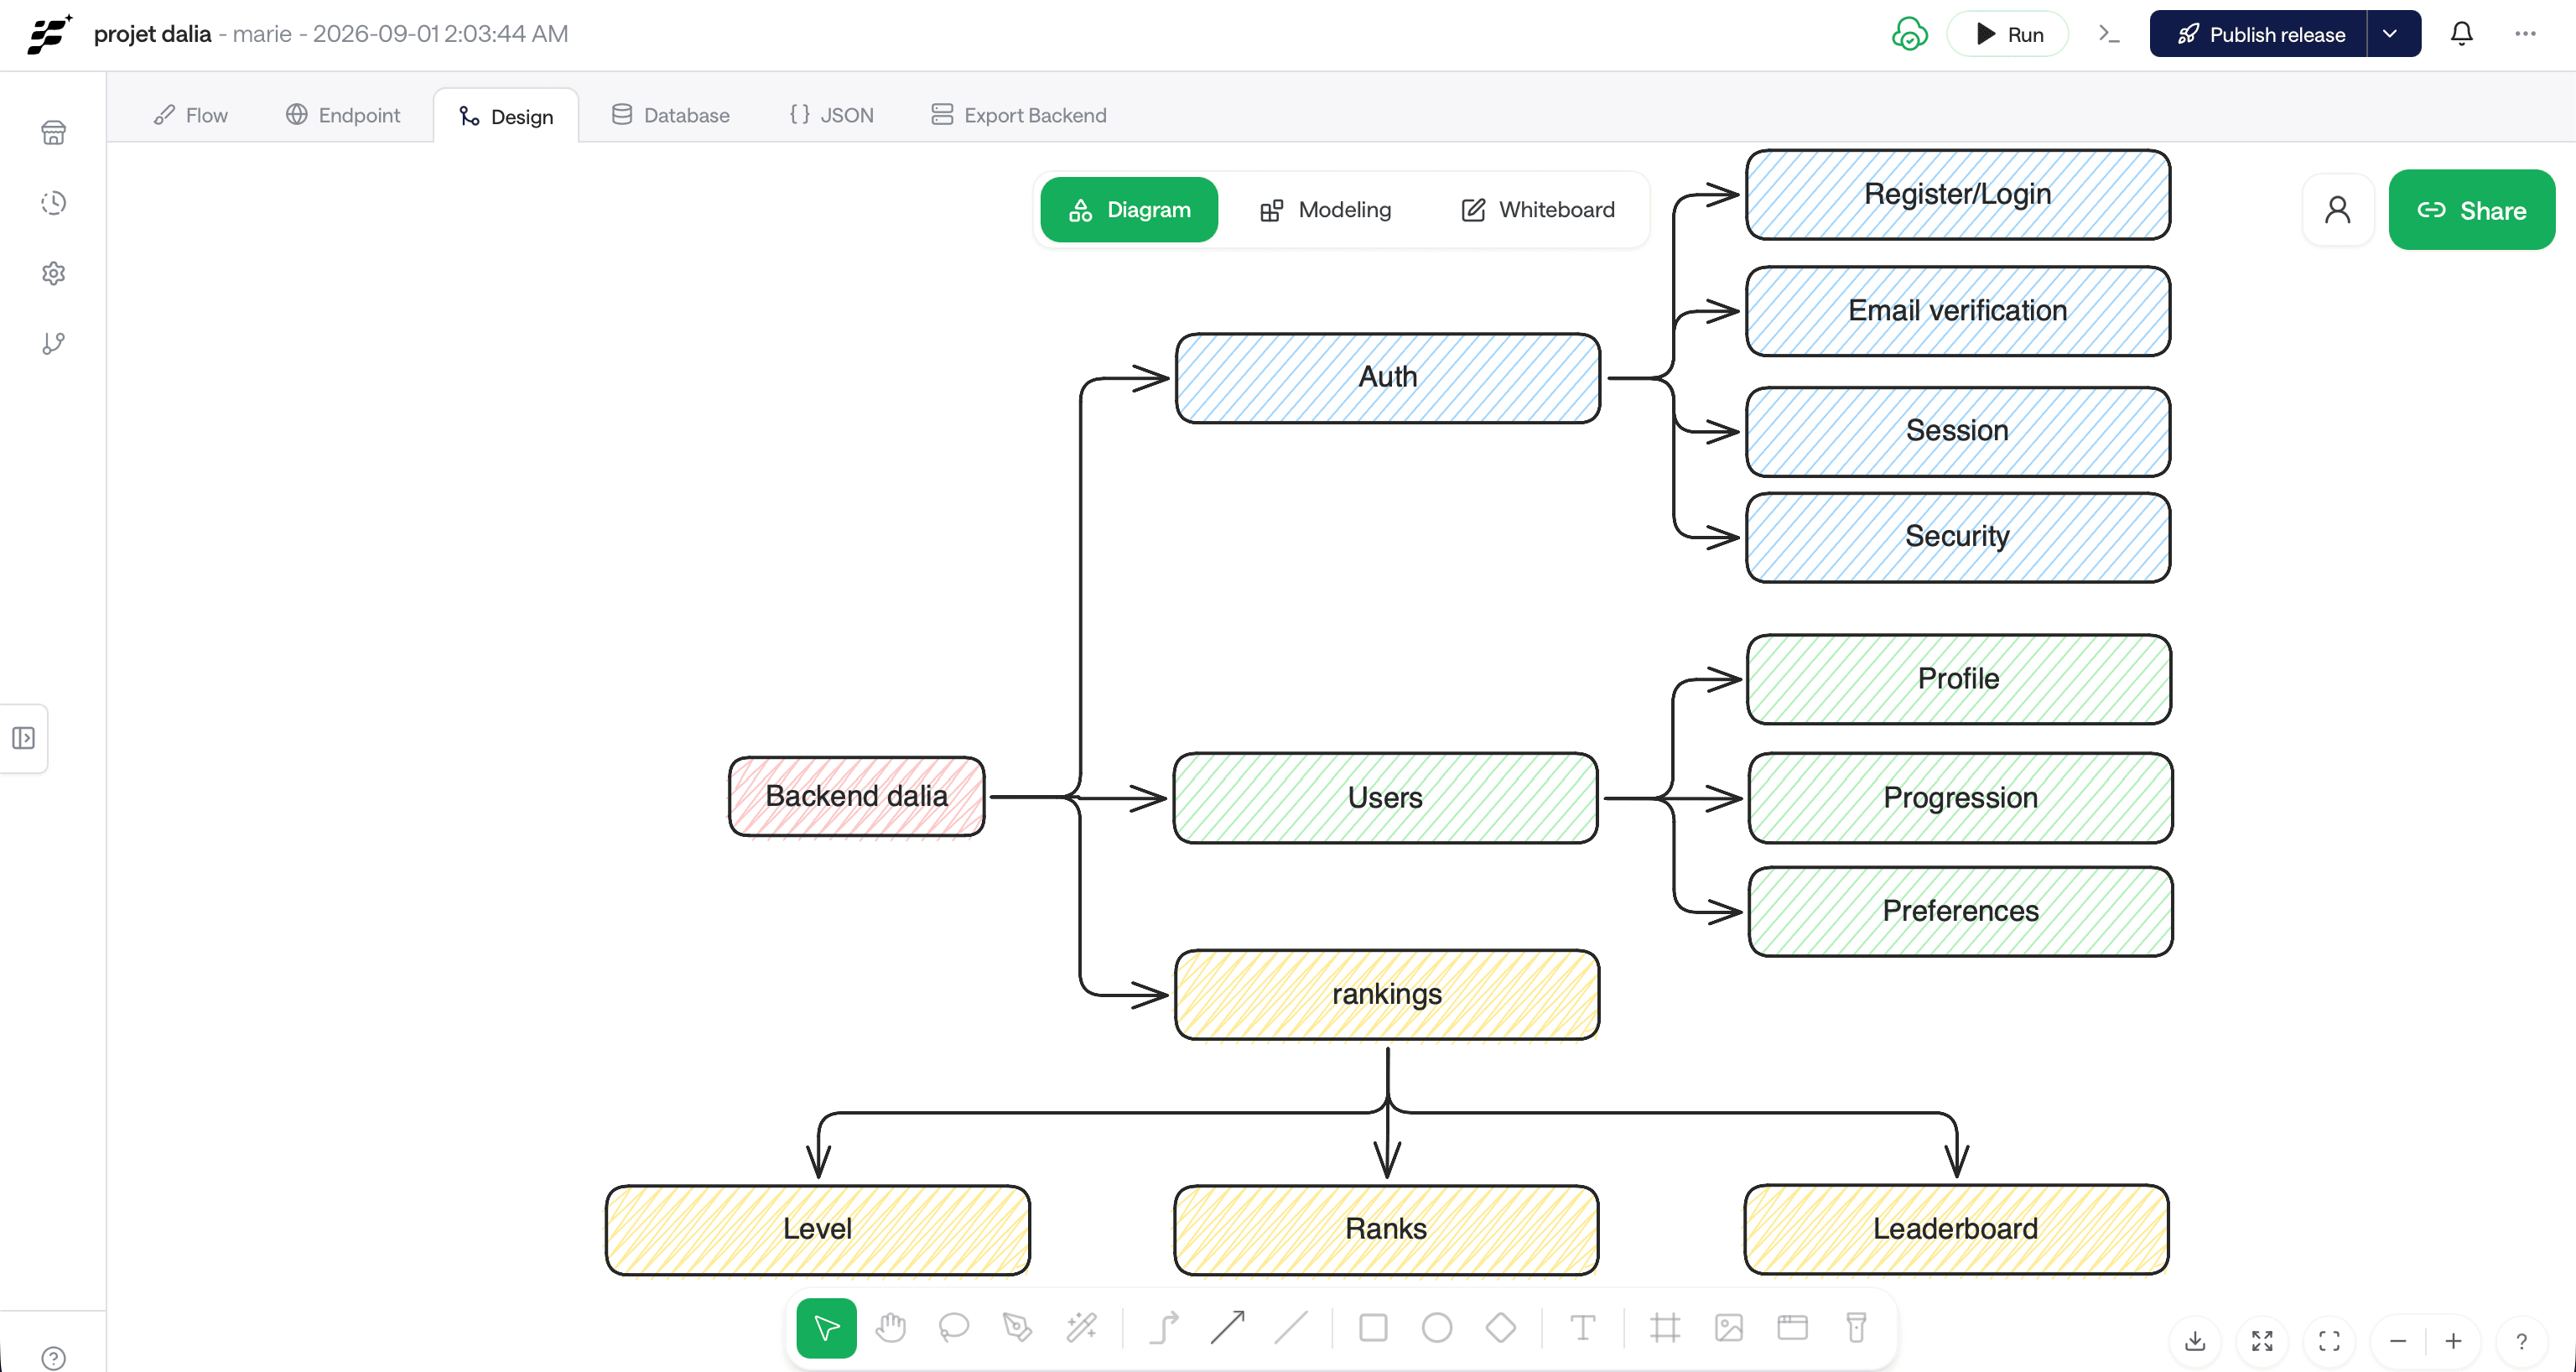Image resolution: width=2576 pixels, height=1372 pixels.
Task: Select the frame grid tool
Action: 1665,1328
